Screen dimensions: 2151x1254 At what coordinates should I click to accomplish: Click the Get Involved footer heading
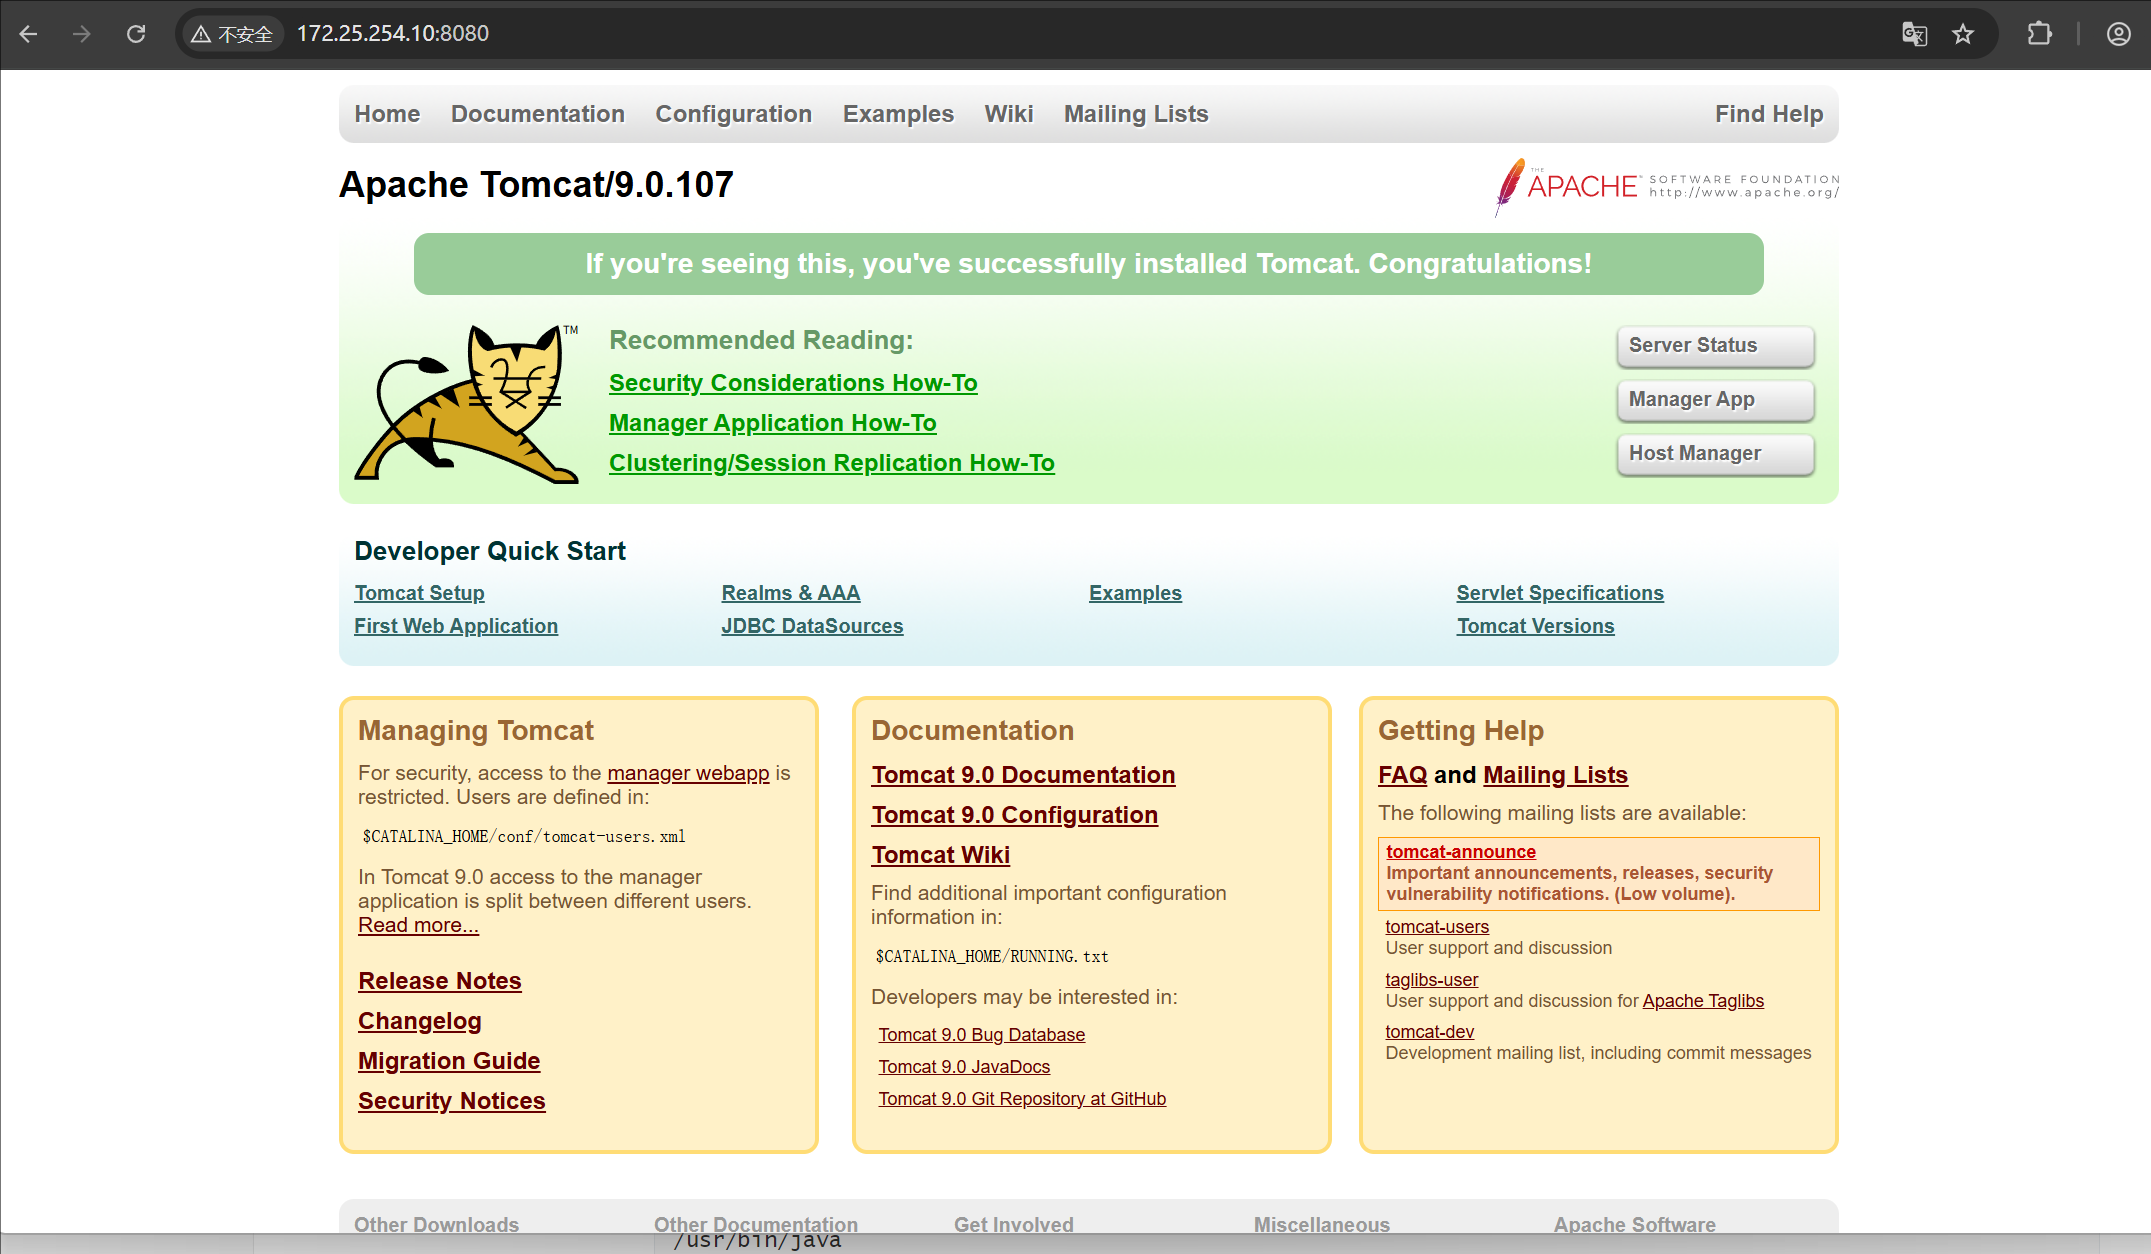[x=1013, y=1224]
